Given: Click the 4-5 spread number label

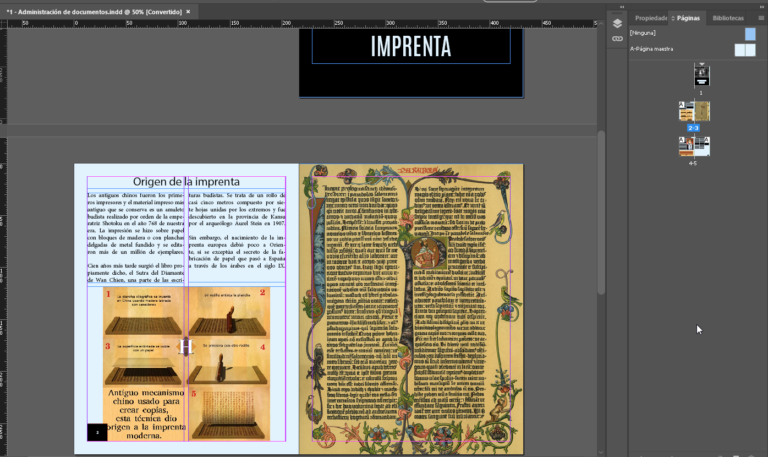Looking at the screenshot, I should [x=693, y=163].
